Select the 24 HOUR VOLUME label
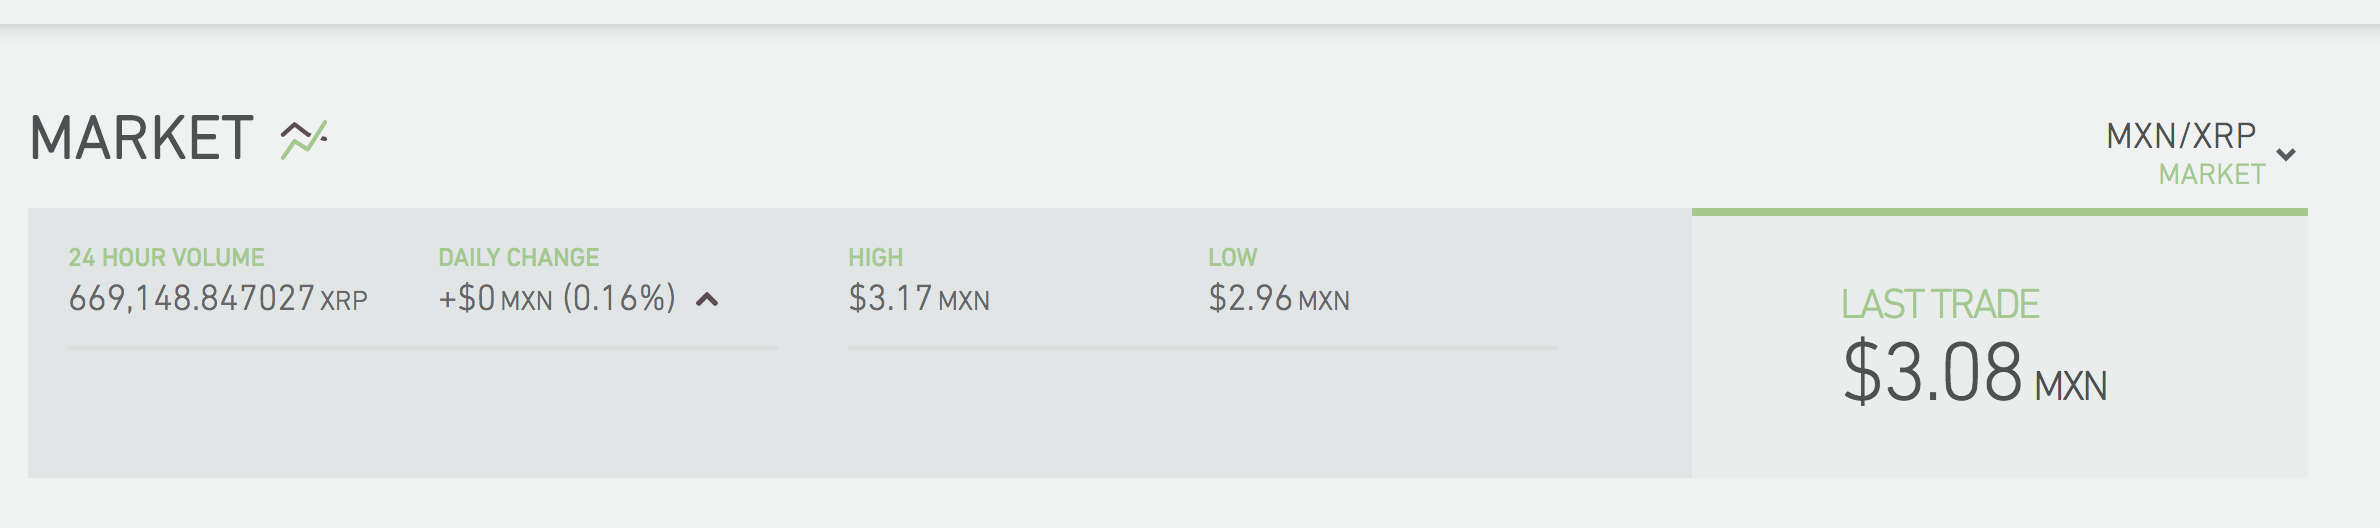The image size is (2380, 528). click(x=166, y=258)
